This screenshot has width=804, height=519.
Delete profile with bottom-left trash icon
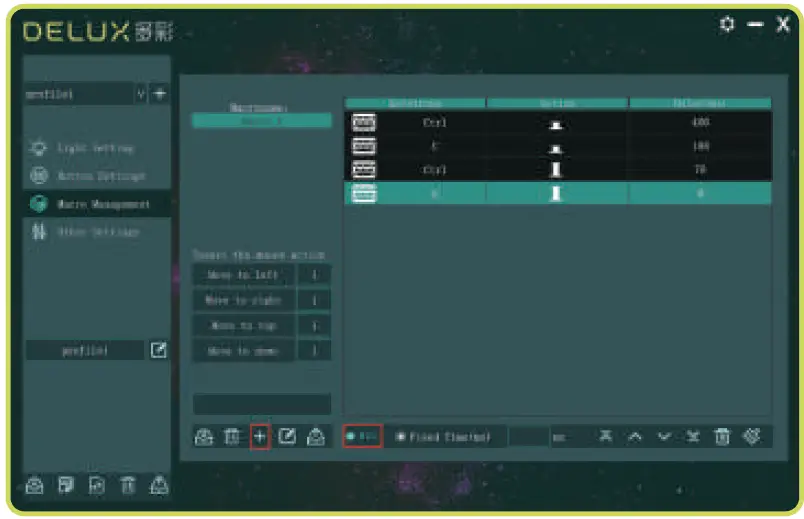(x=128, y=485)
